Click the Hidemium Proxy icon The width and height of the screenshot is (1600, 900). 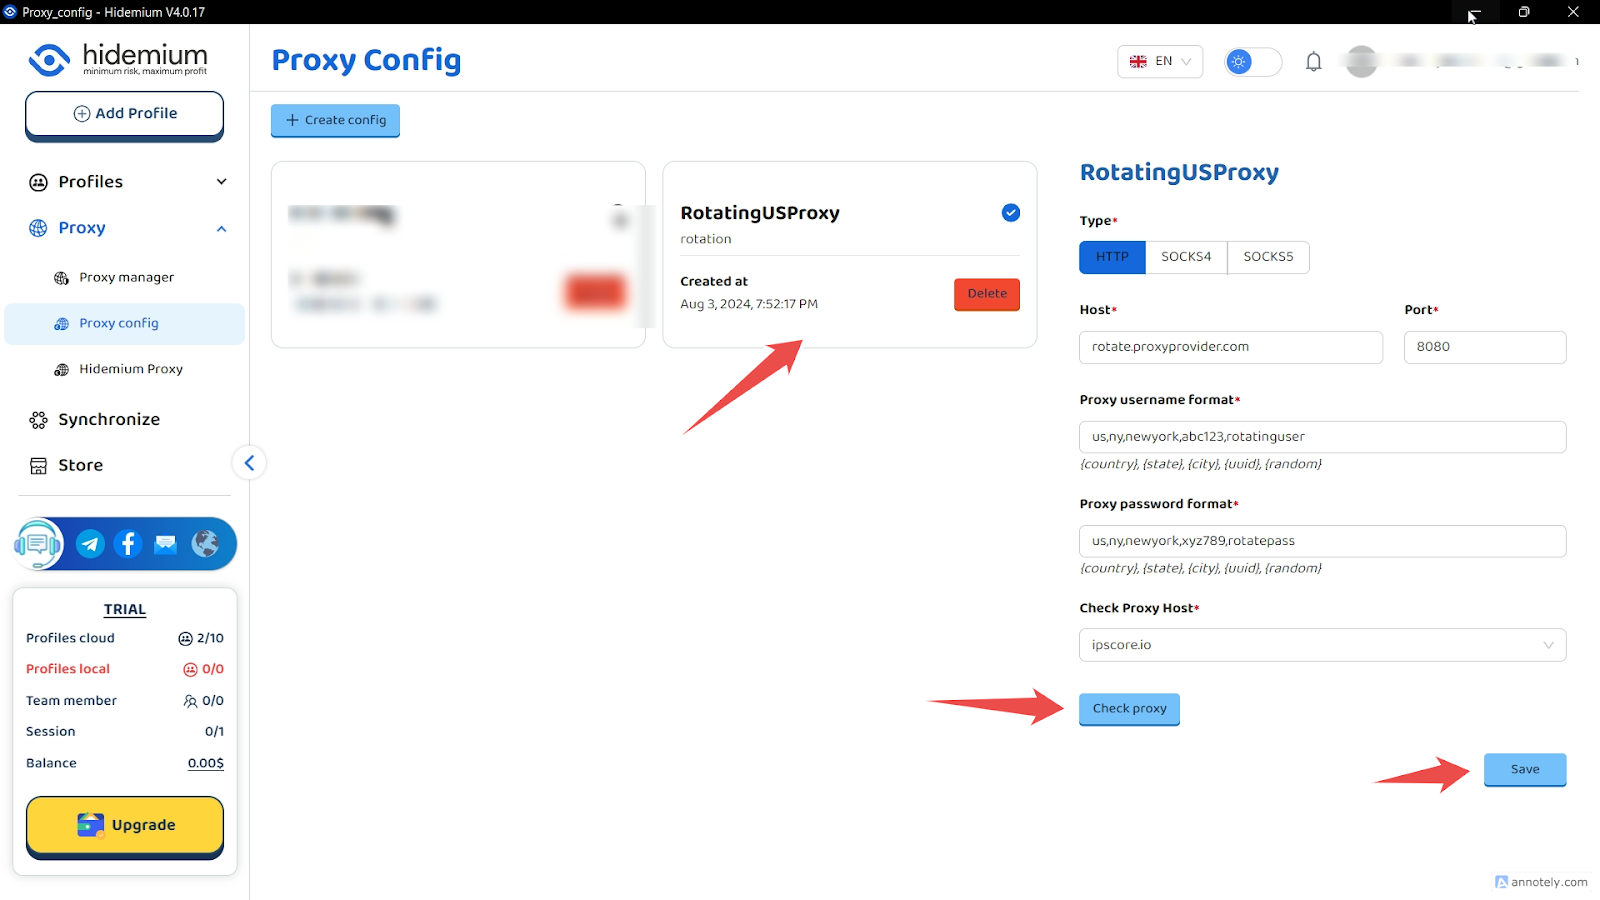pos(61,370)
